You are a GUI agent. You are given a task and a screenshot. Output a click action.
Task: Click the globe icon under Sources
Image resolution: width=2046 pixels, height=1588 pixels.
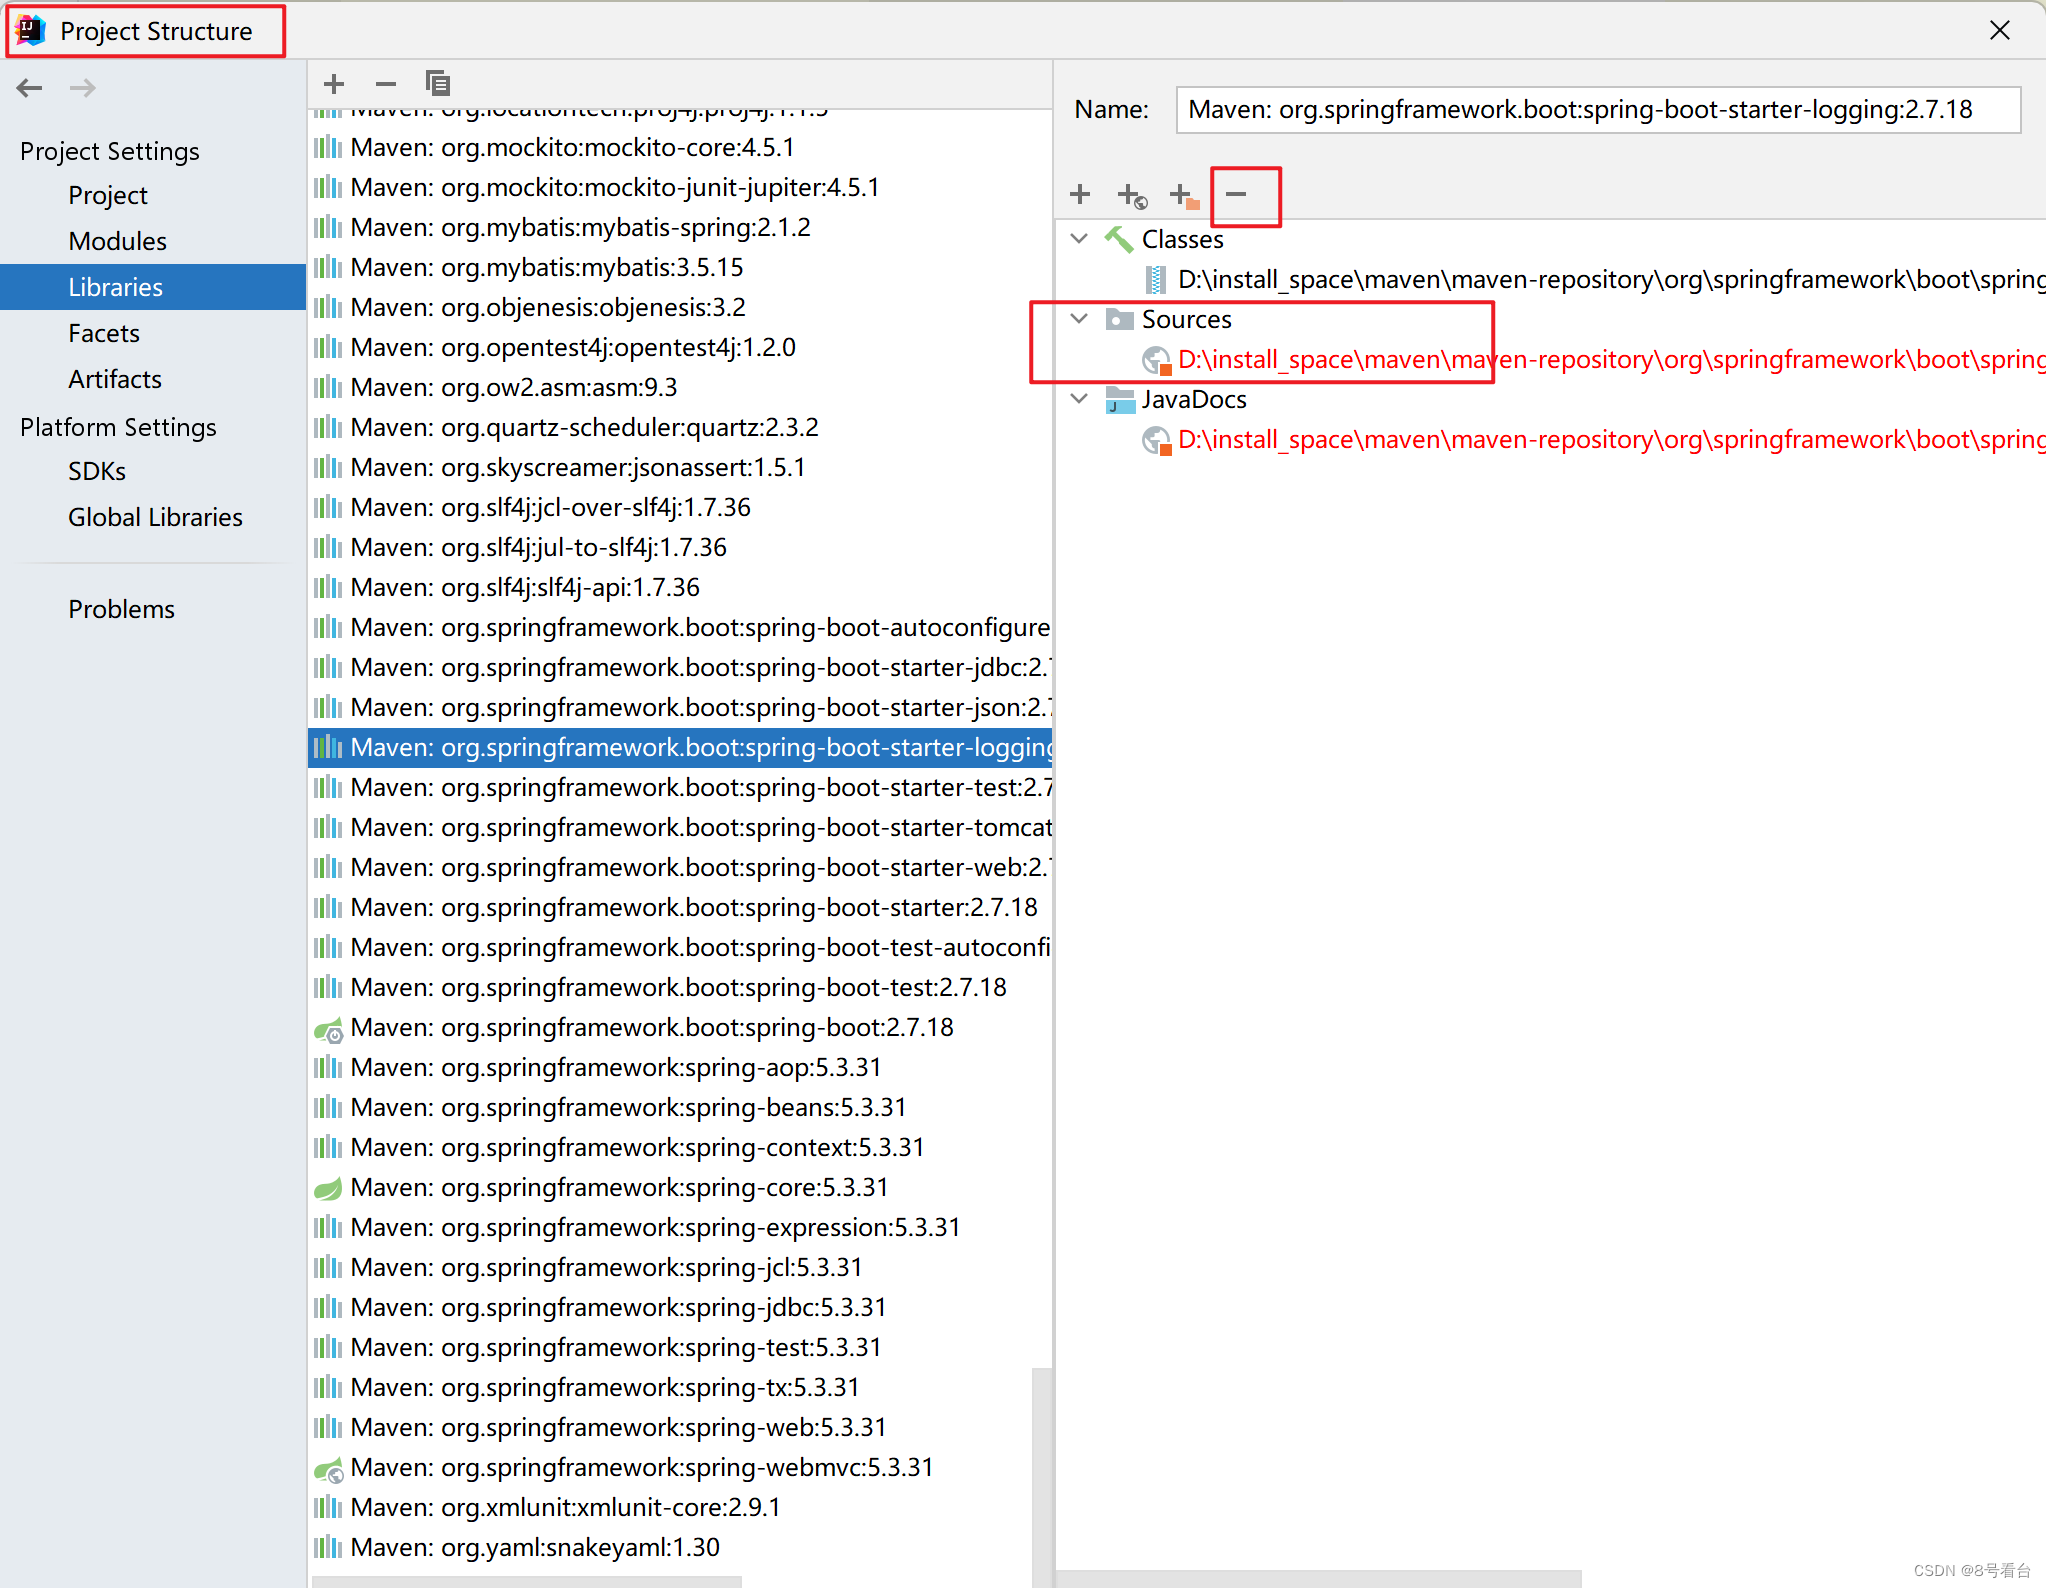coord(1156,360)
